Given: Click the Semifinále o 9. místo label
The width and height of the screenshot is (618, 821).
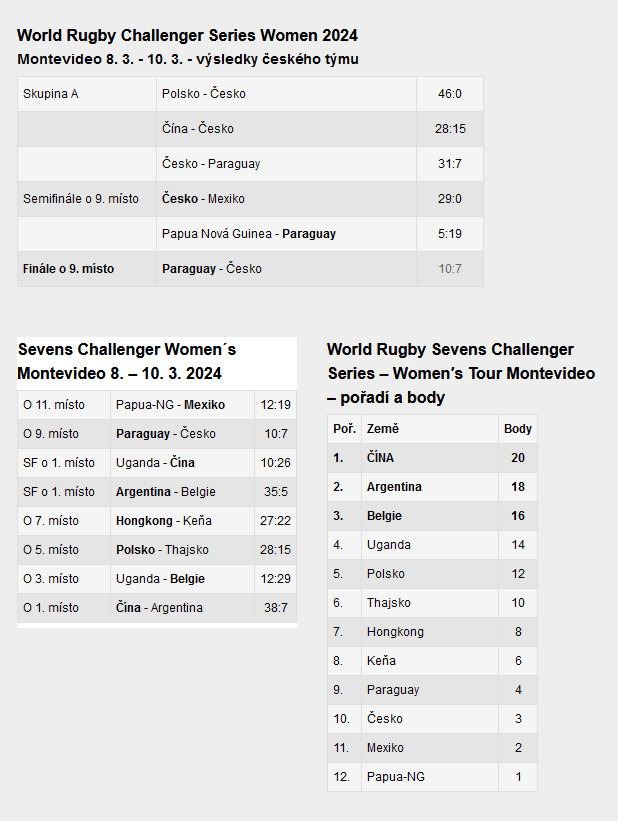Looking at the screenshot, I should click(81, 199).
